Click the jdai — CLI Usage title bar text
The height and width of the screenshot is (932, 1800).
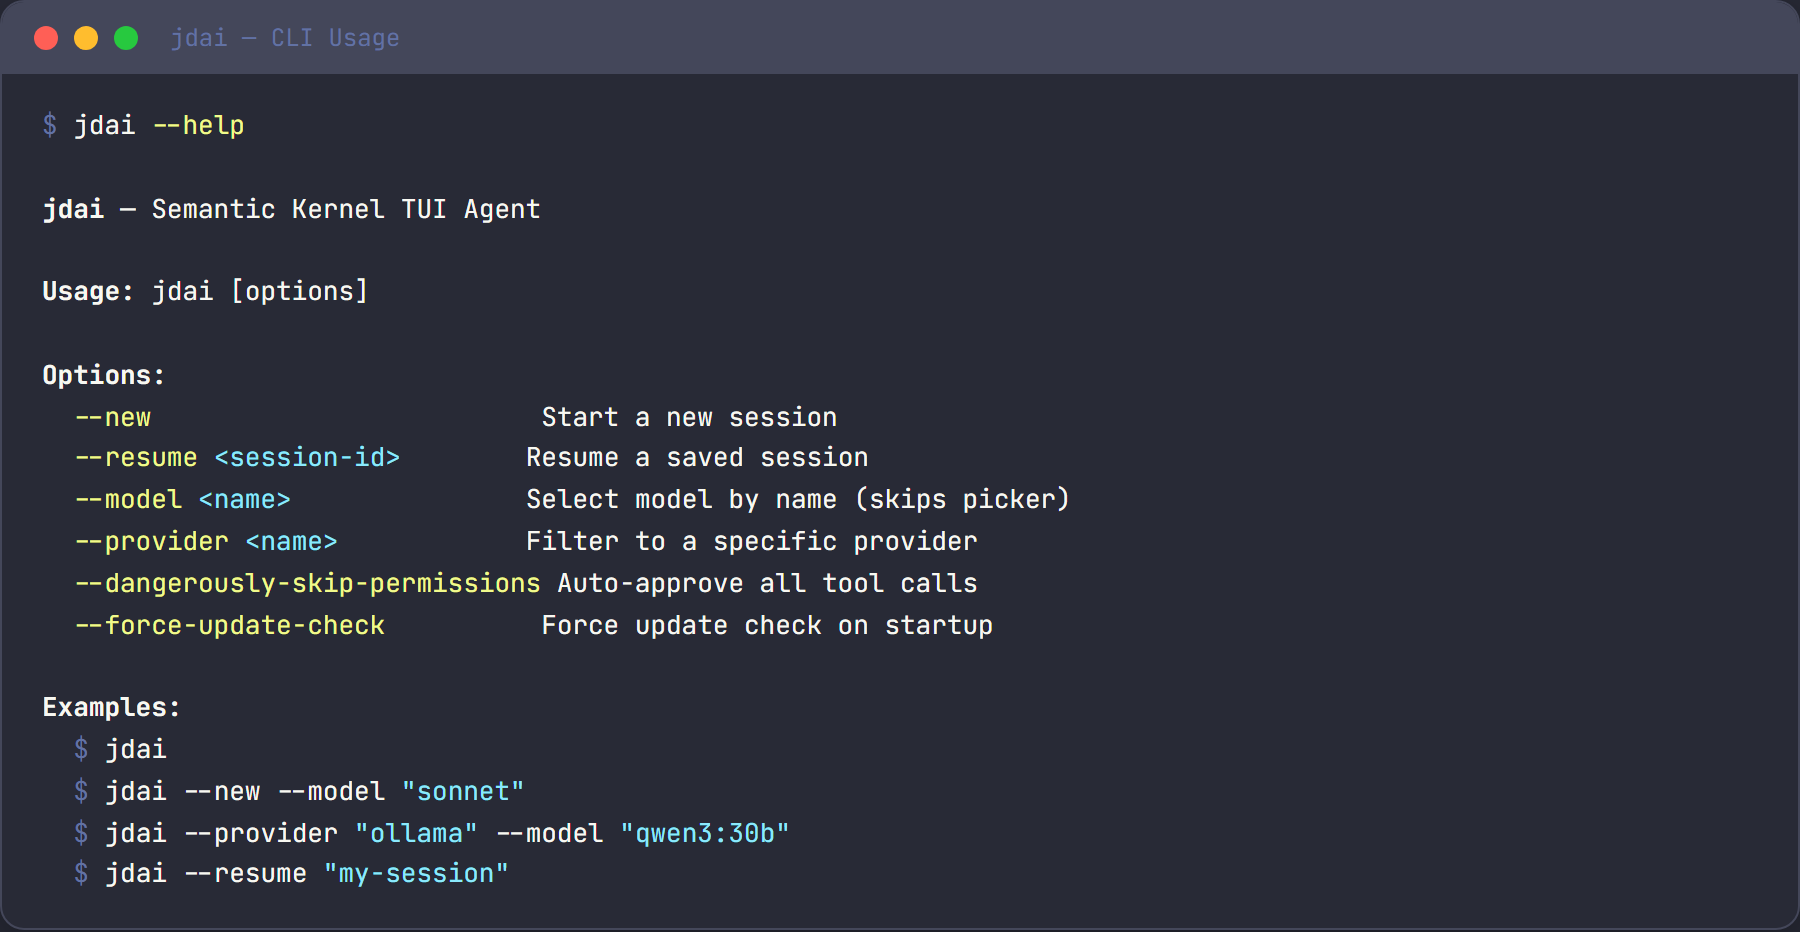[286, 38]
